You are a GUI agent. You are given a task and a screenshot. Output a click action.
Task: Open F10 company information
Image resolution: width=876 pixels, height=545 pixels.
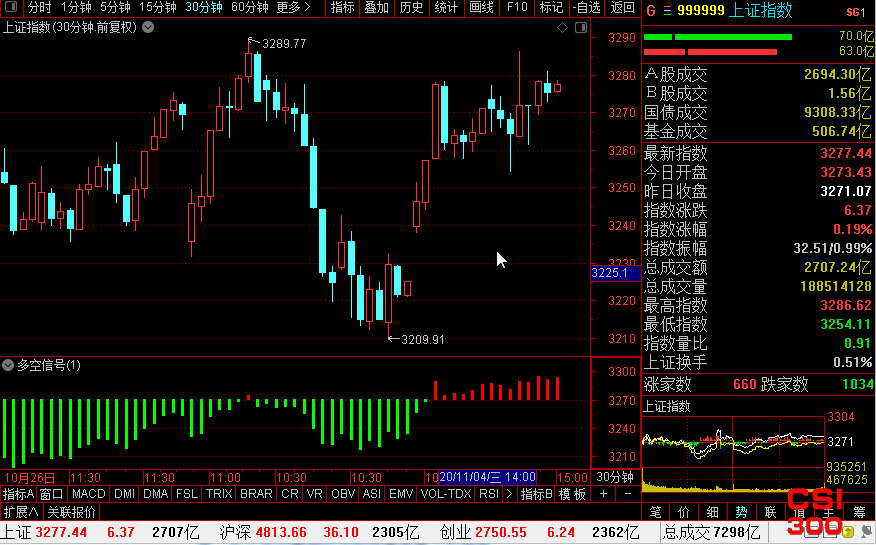(517, 7)
